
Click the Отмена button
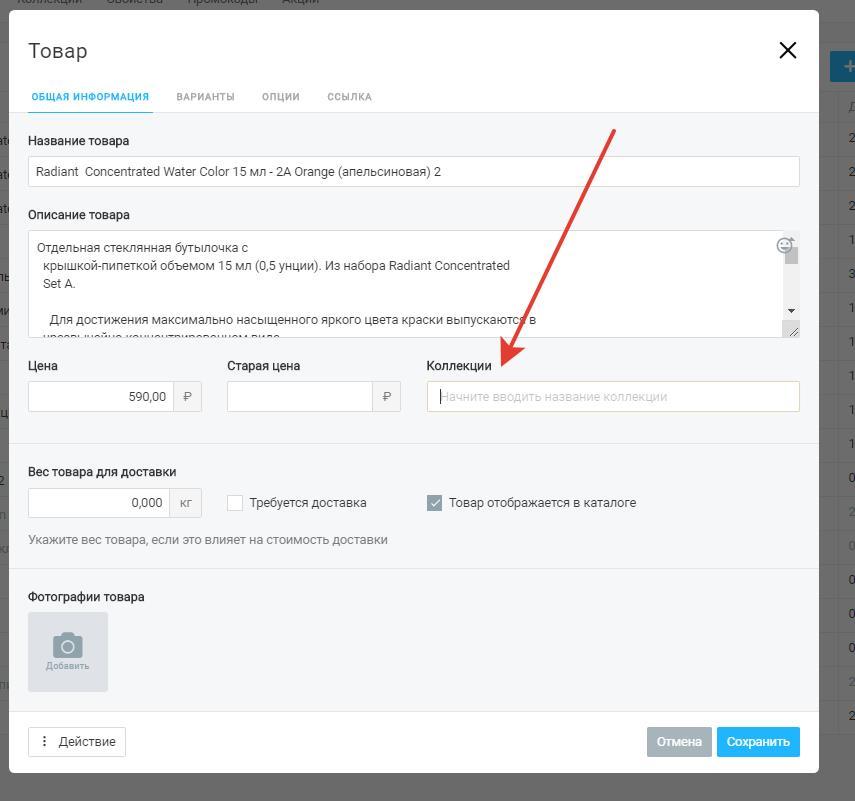(679, 742)
